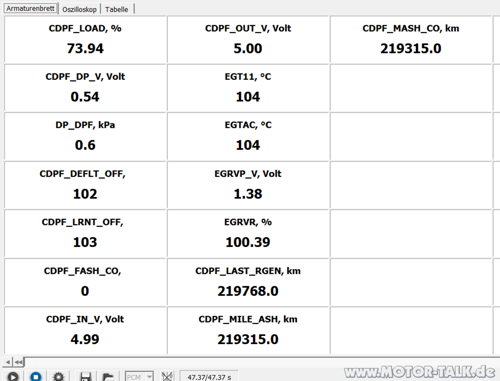Image resolution: width=500 pixels, height=381 pixels.
Task: Click the CDPF_MILE_ASH, km label
Action: (x=248, y=319)
